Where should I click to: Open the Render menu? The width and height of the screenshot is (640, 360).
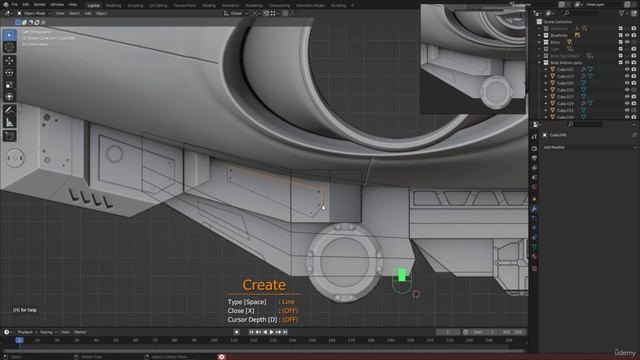[40, 4]
